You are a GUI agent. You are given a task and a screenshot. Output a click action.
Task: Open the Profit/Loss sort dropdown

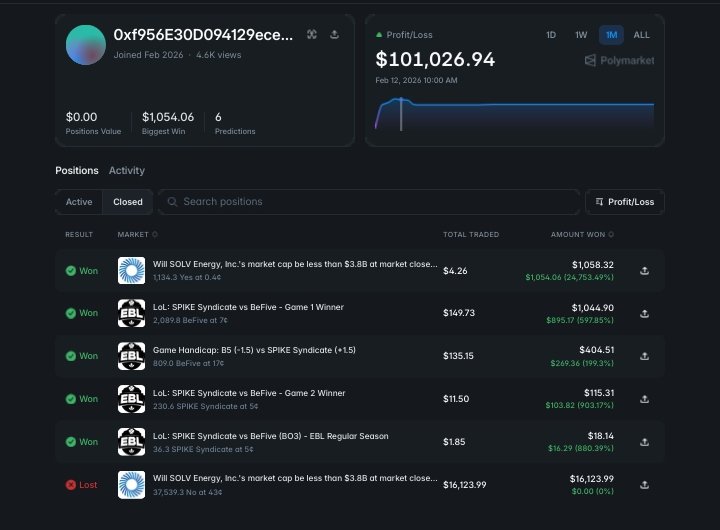tap(625, 202)
